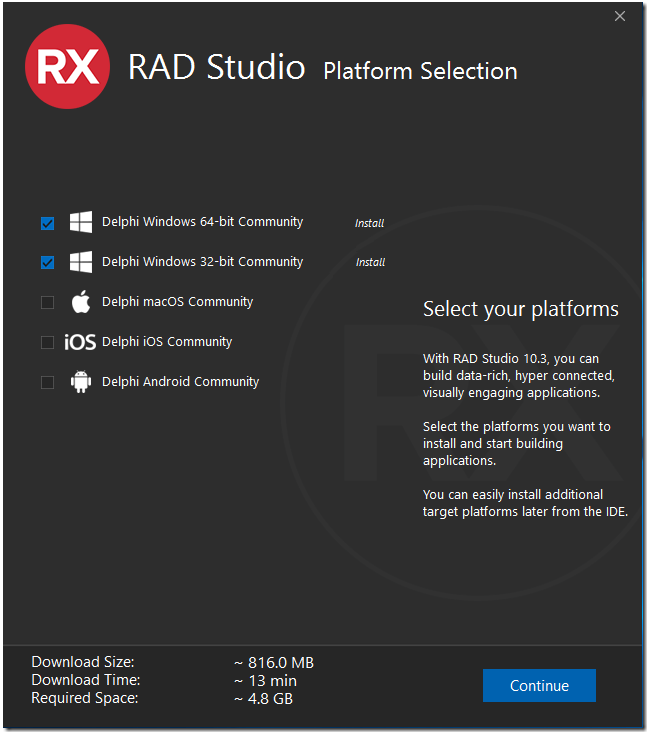Click the Android robot icon
Image resolution: width=647 pixels, height=733 pixels.
[x=81, y=381]
